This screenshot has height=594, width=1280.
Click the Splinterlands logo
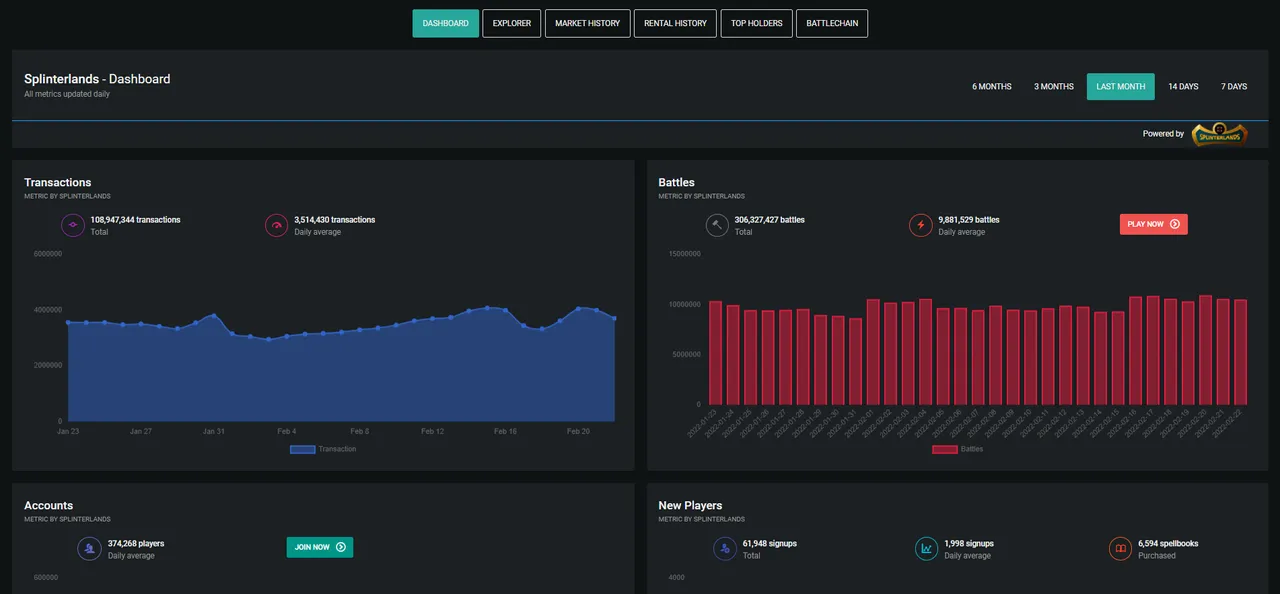point(1219,134)
